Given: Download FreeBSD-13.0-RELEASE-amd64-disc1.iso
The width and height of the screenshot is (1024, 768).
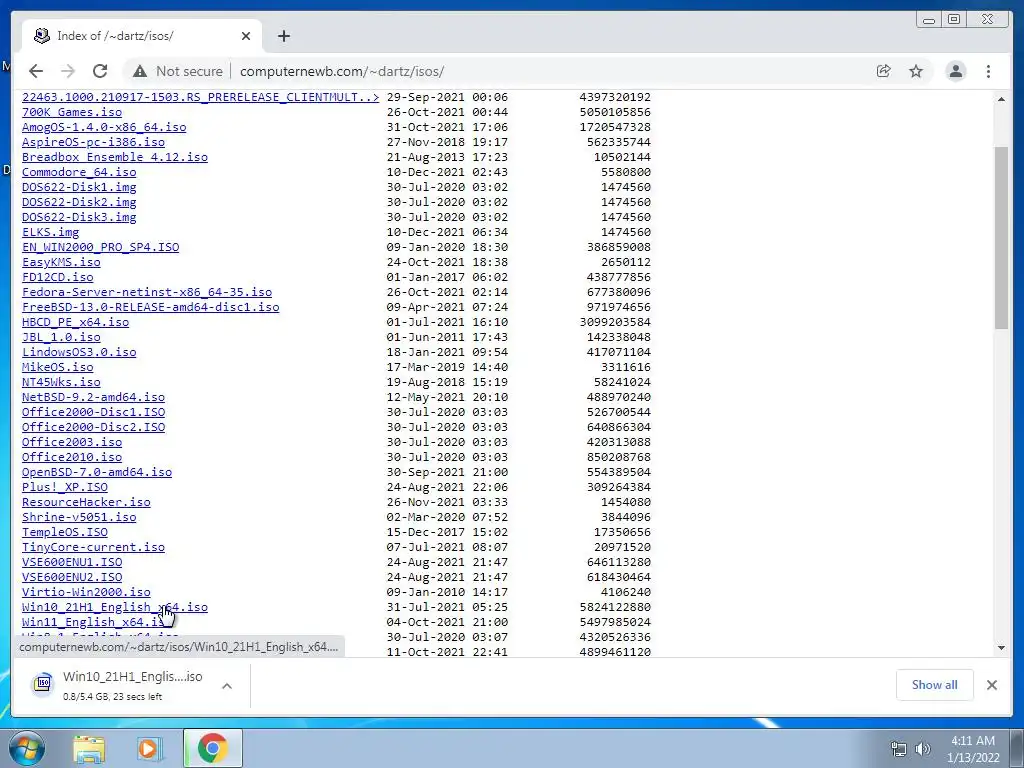Looking at the screenshot, I should 150,308.
